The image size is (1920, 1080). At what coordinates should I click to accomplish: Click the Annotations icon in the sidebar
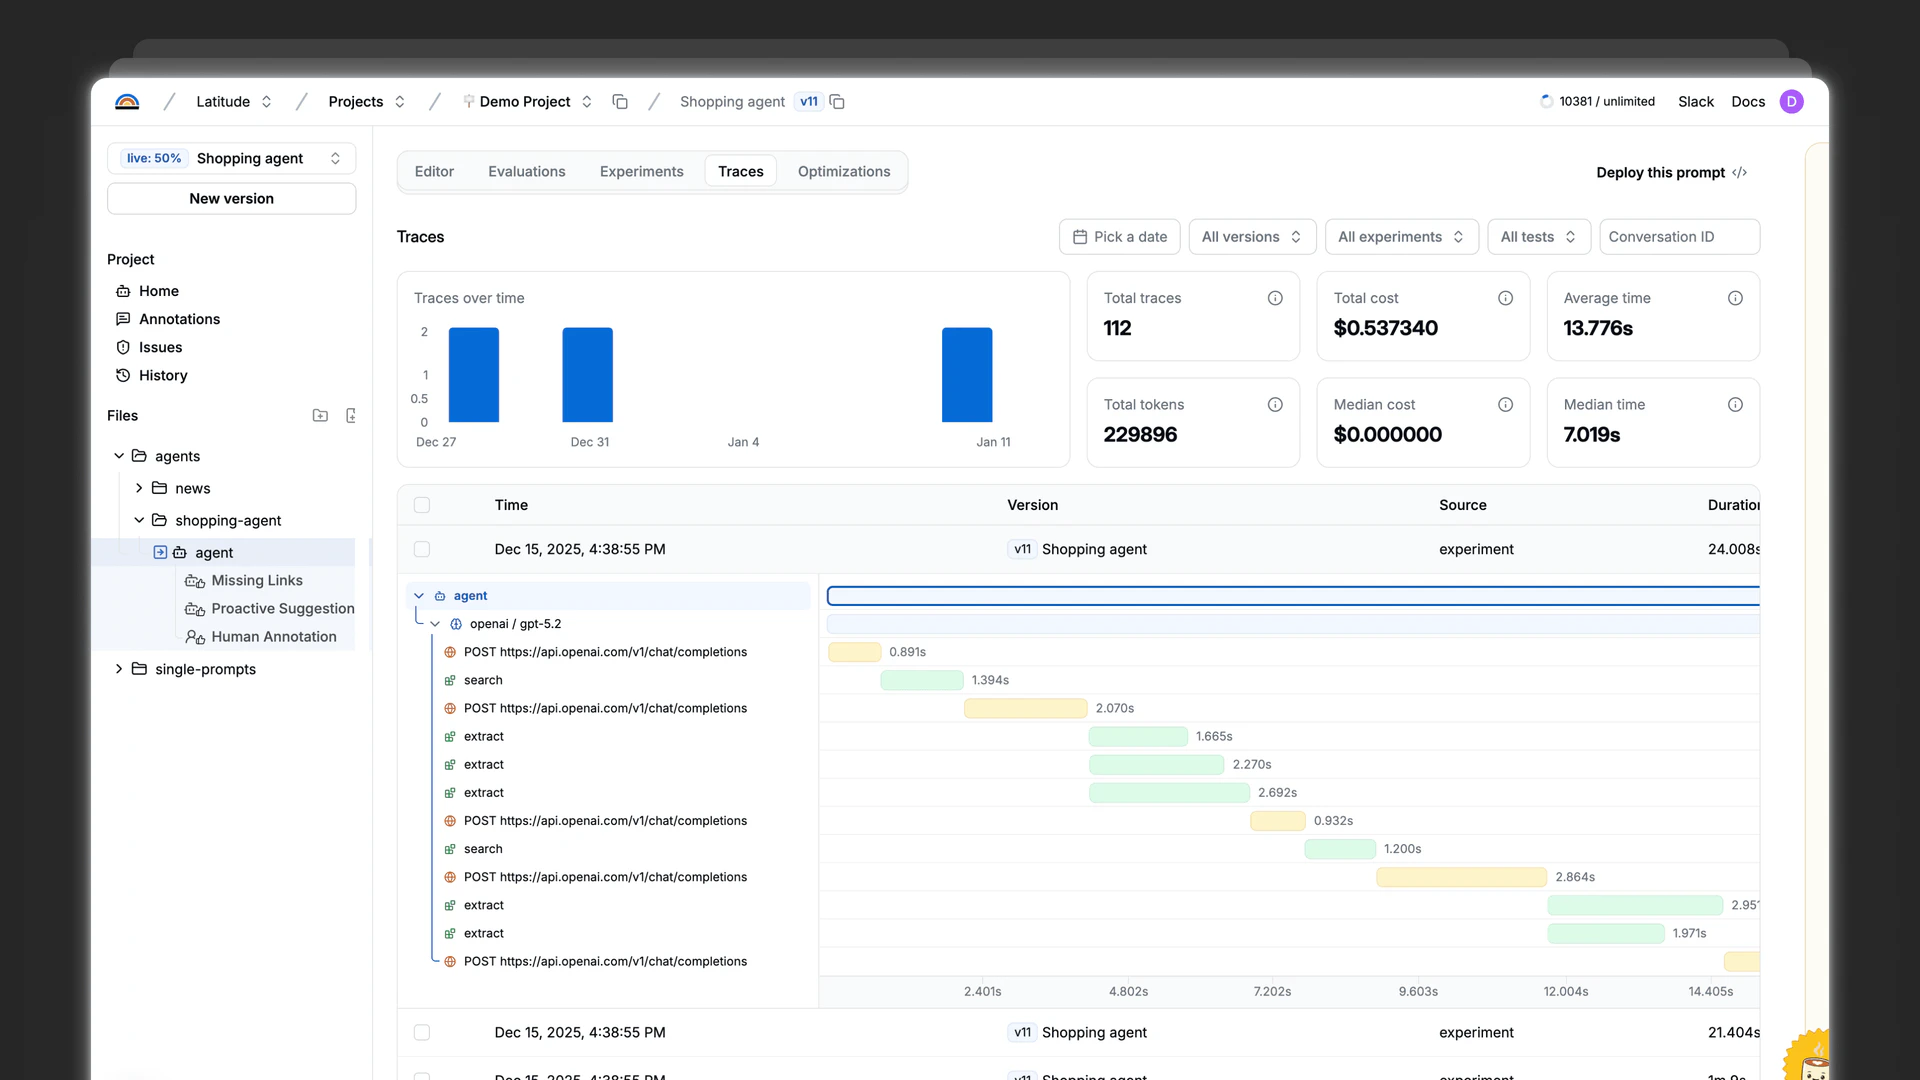(x=123, y=319)
